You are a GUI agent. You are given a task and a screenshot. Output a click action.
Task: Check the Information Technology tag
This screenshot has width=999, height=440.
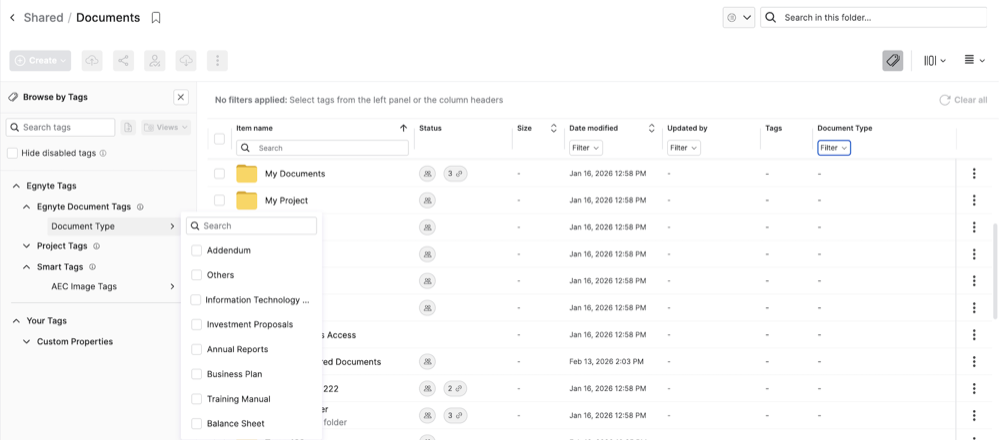tap(196, 300)
